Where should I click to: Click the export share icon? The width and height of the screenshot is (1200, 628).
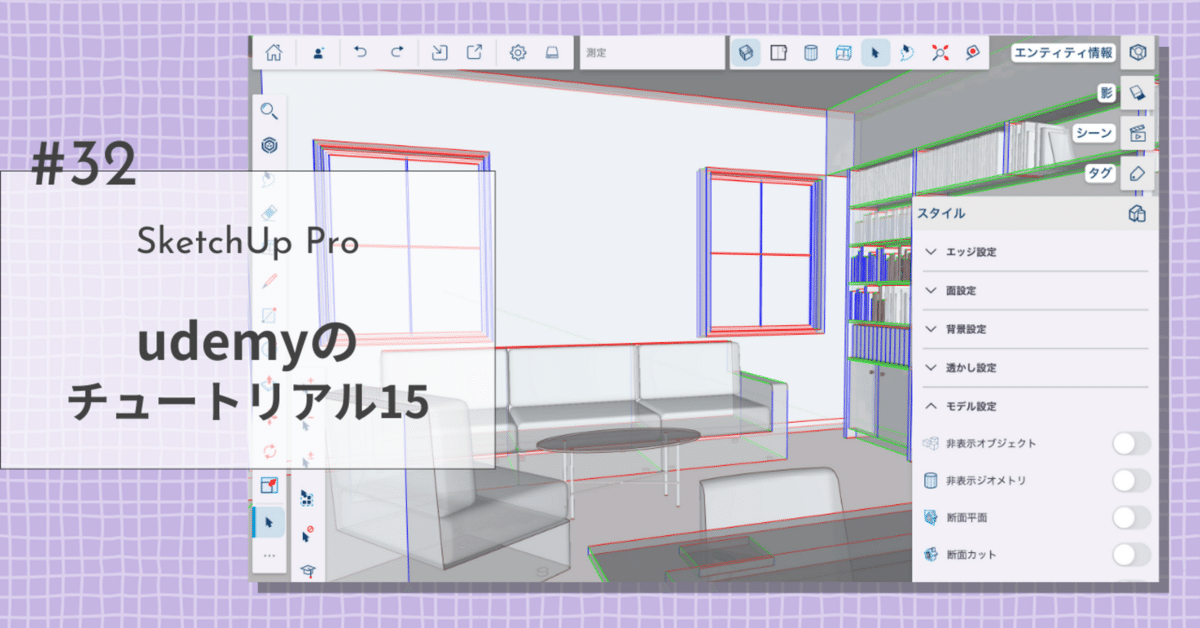click(475, 53)
